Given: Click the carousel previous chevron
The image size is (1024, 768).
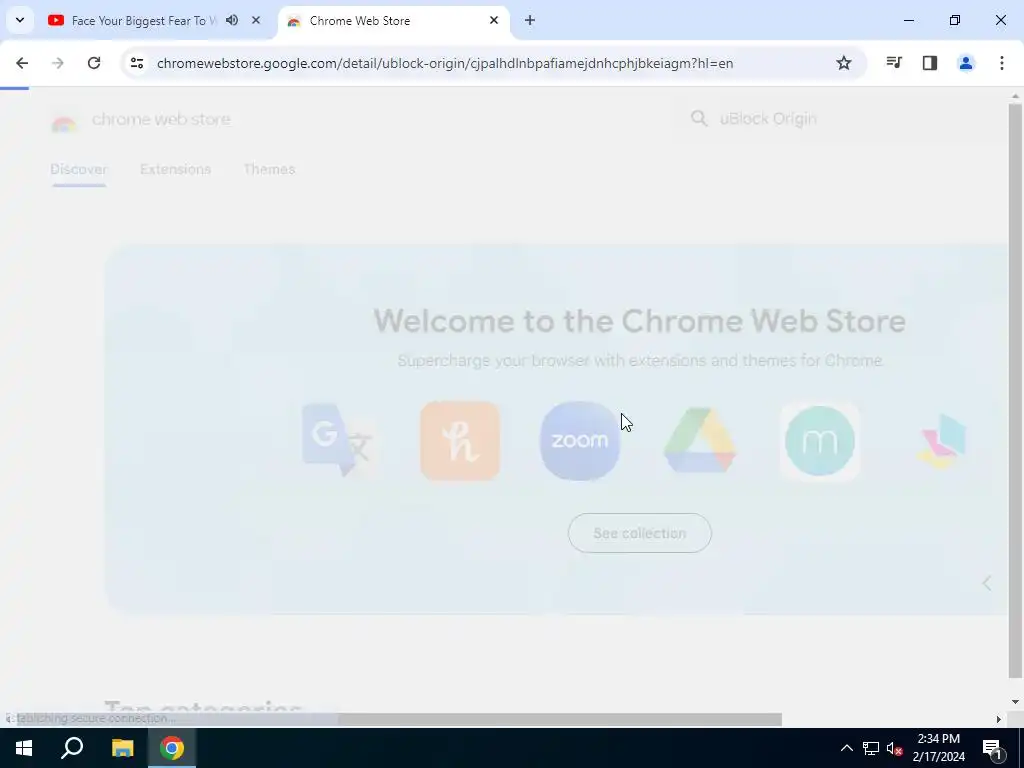Looking at the screenshot, I should pos(987,583).
